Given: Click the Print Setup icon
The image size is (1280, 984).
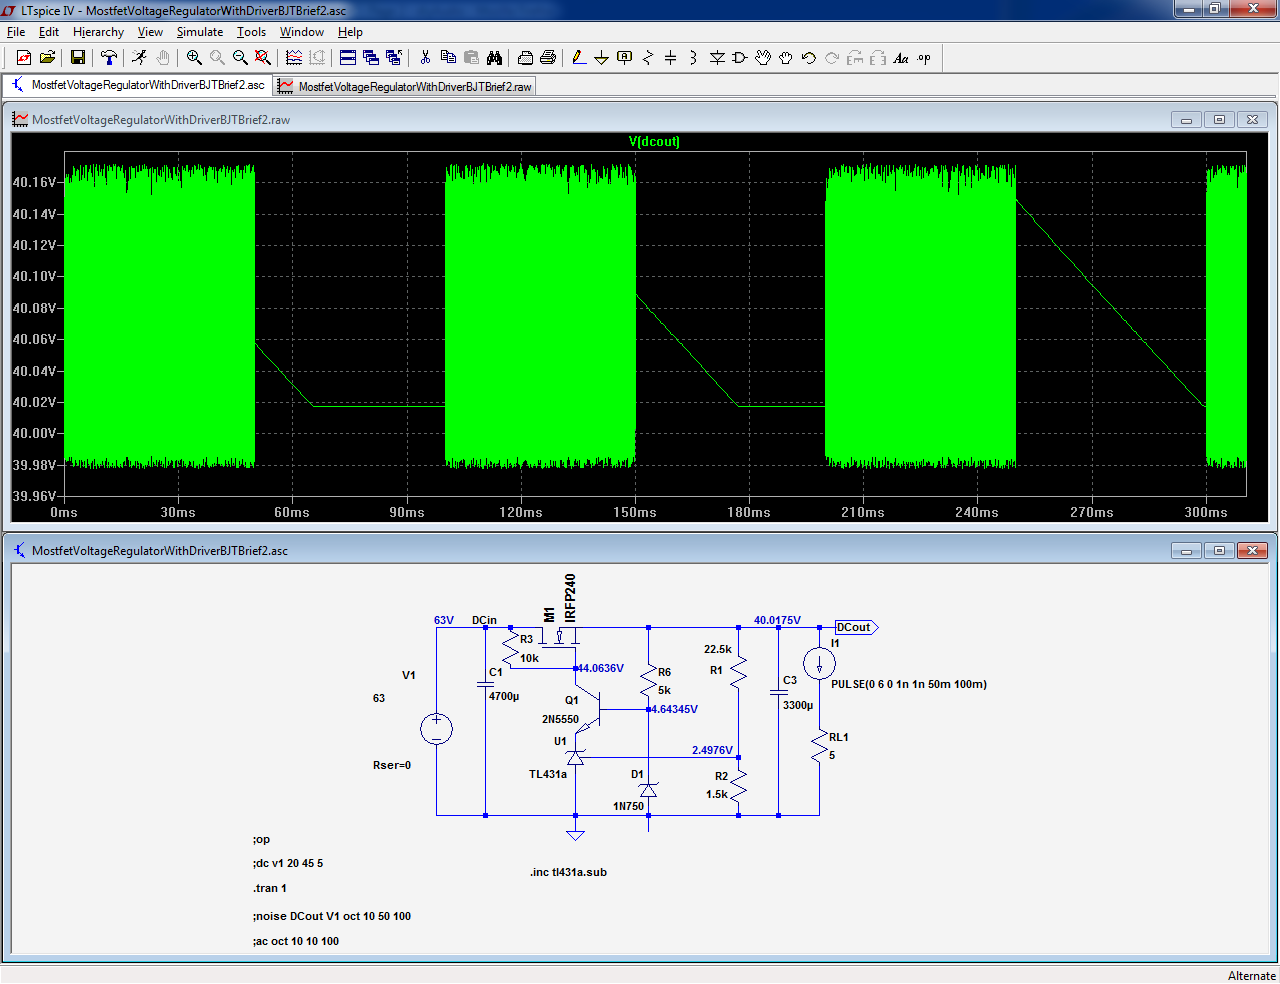Looking at the screenshot, I should pos(525,58).
